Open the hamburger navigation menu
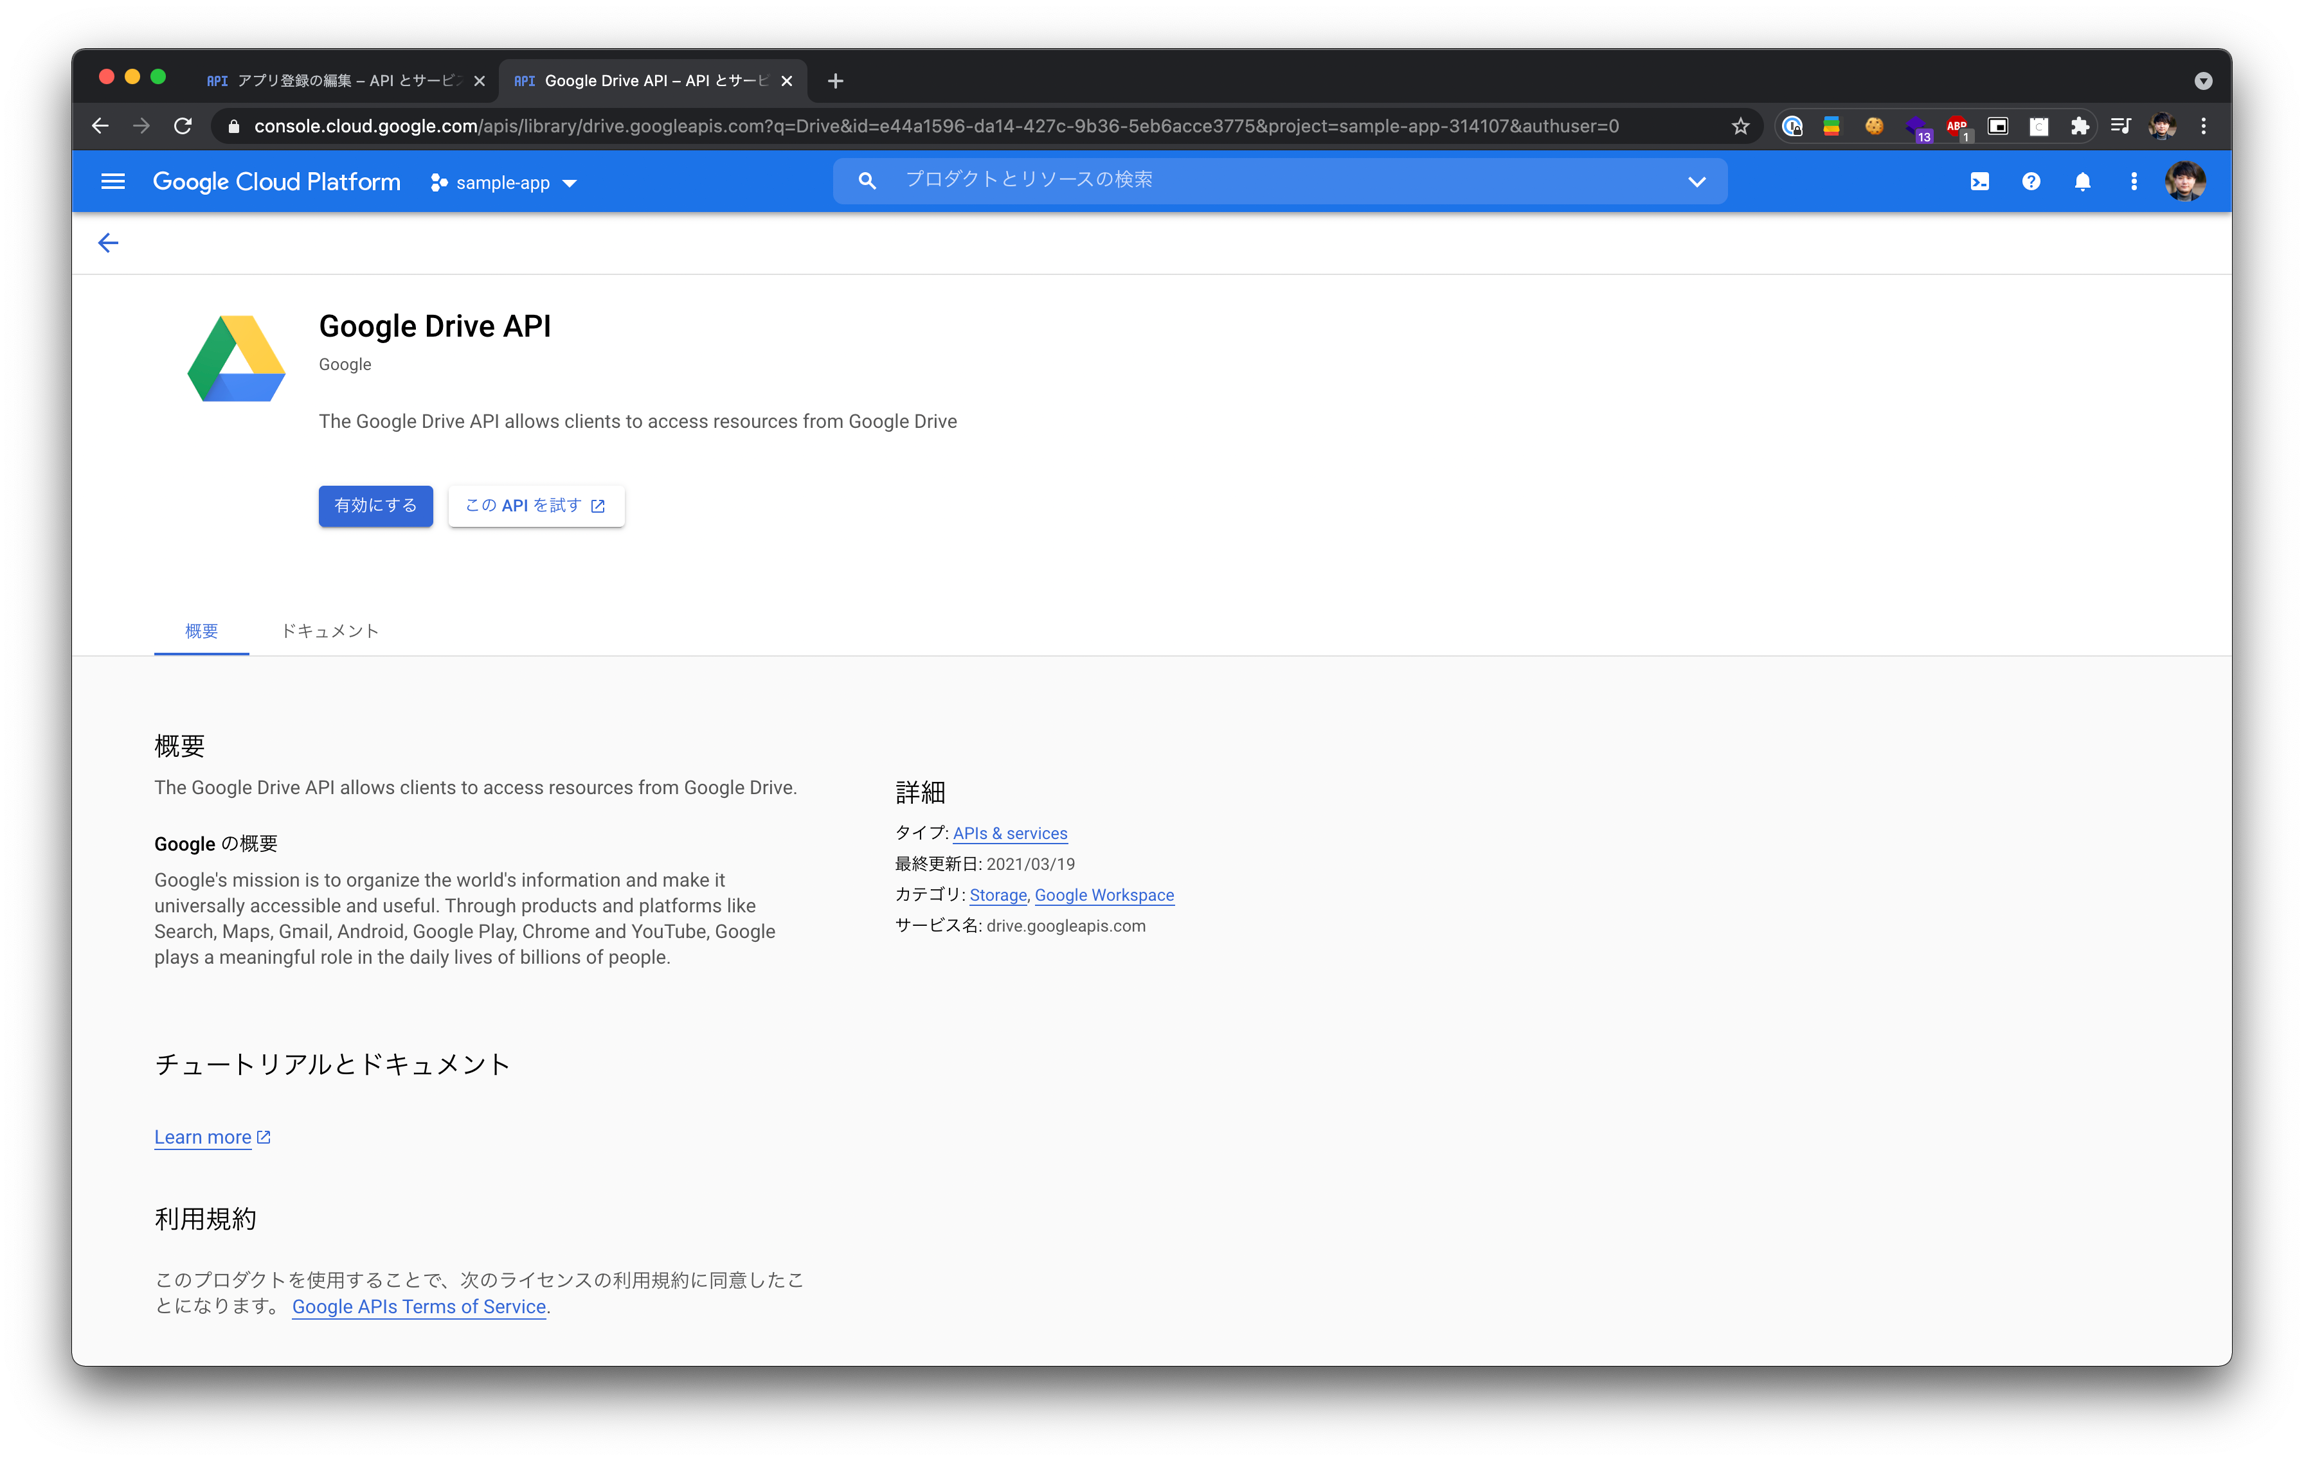Screen dimensions: 2304x1461 pyautogui.click(x=113, y=182)
